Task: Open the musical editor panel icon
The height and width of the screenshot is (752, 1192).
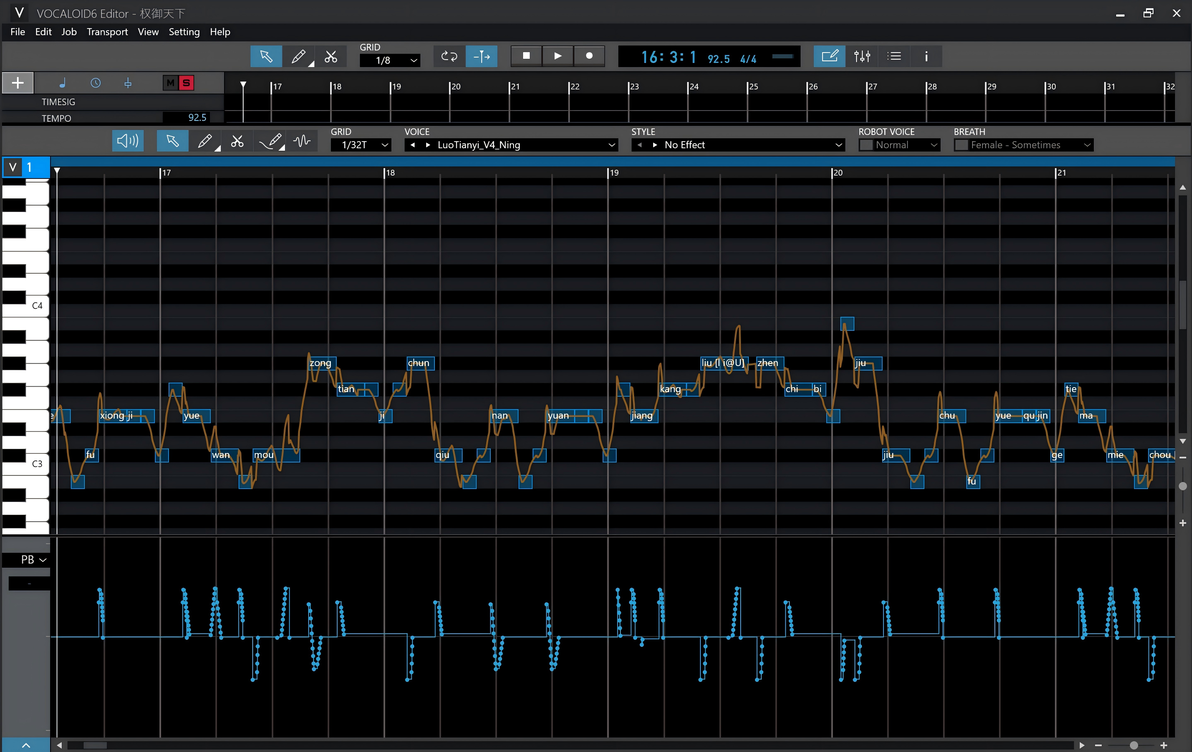Action: pyautogui.click(x=829, y=56)
